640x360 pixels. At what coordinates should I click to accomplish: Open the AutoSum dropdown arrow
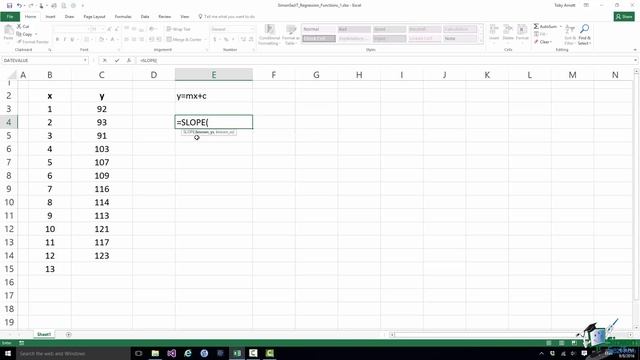[560, 26]
